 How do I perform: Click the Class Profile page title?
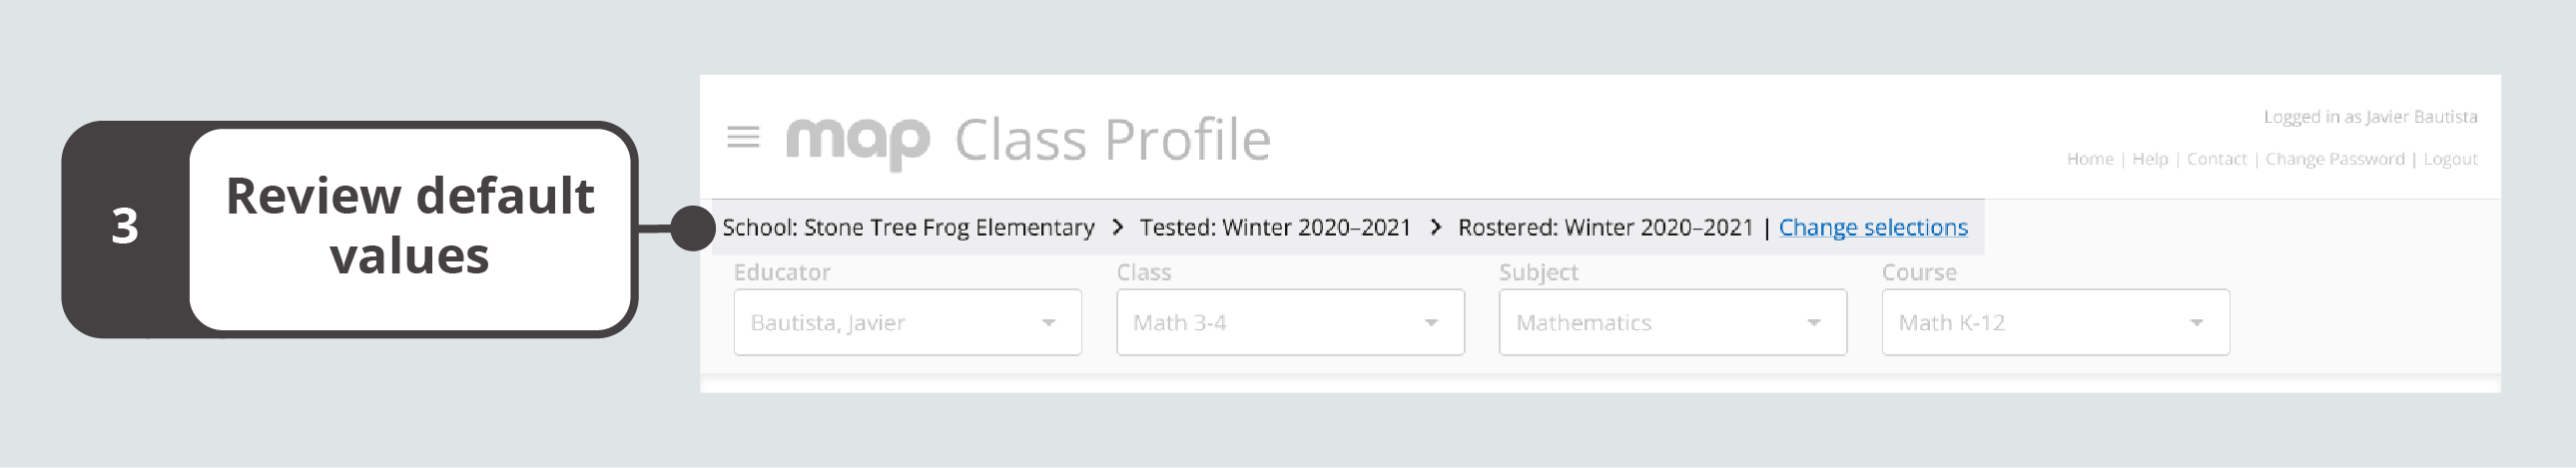coord(1112,140)
